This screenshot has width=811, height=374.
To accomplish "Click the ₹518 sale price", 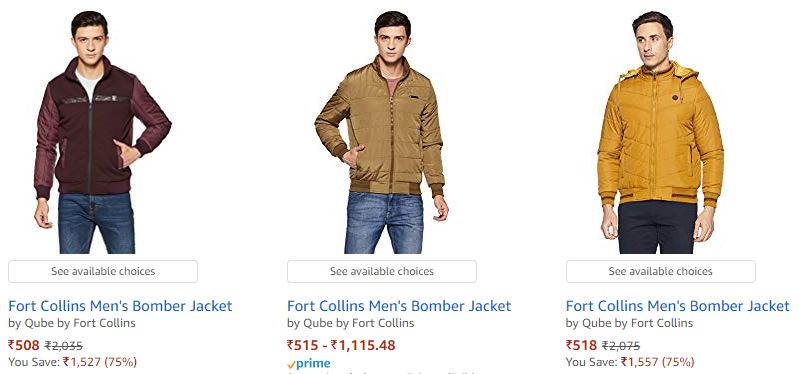I will [x=581, y=345].
